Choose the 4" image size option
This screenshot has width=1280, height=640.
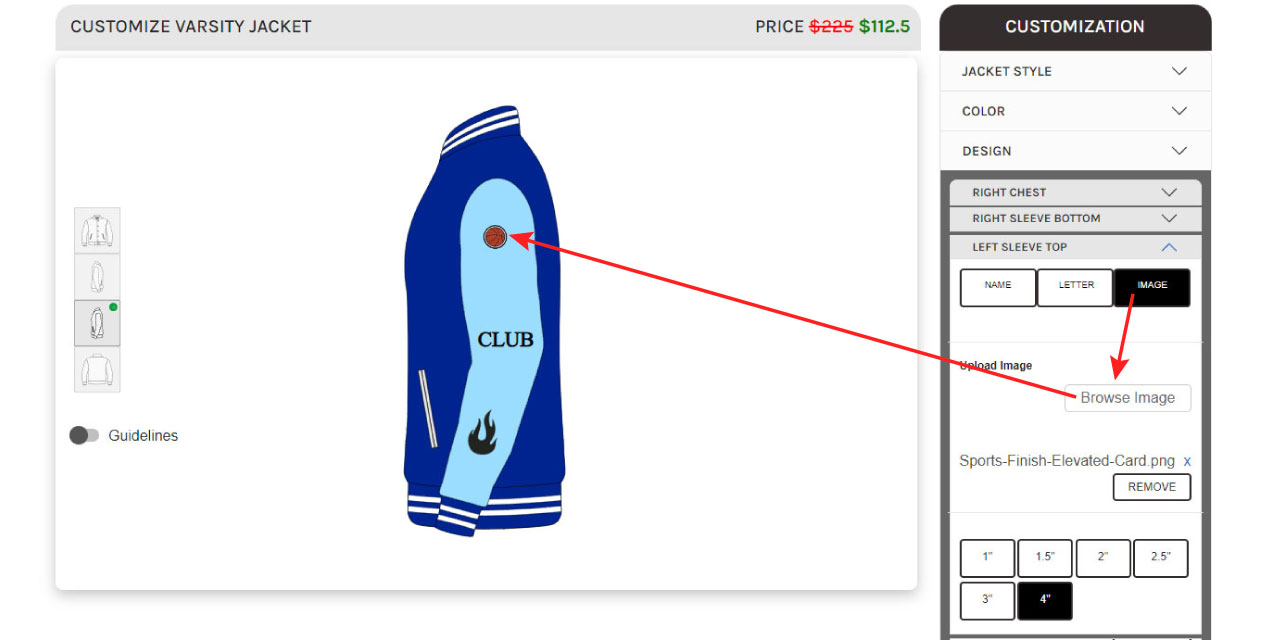(x=1045, y=600)
